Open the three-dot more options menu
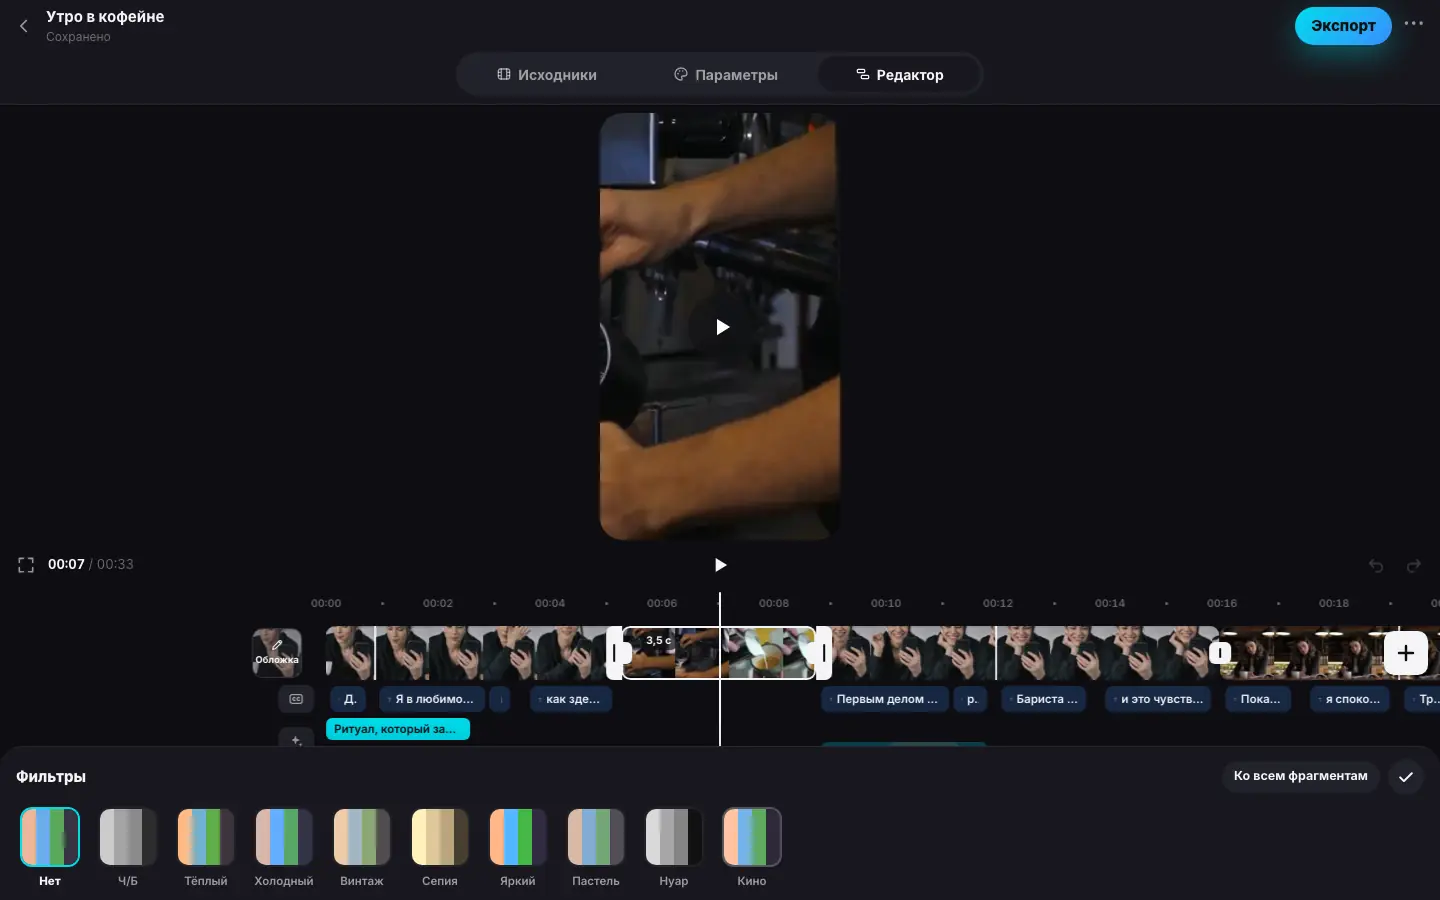The image size is (1440, 900). click(1413, 24)
